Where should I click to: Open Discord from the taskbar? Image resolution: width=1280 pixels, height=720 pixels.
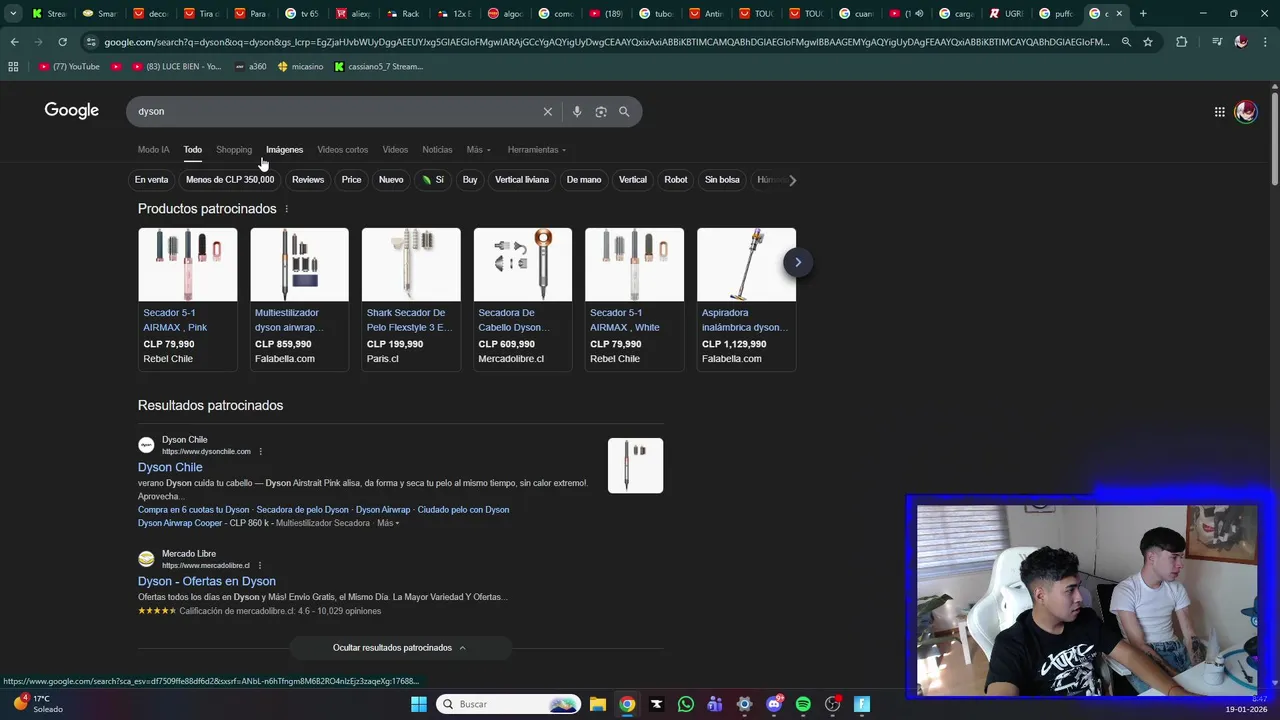click(774, 704)
